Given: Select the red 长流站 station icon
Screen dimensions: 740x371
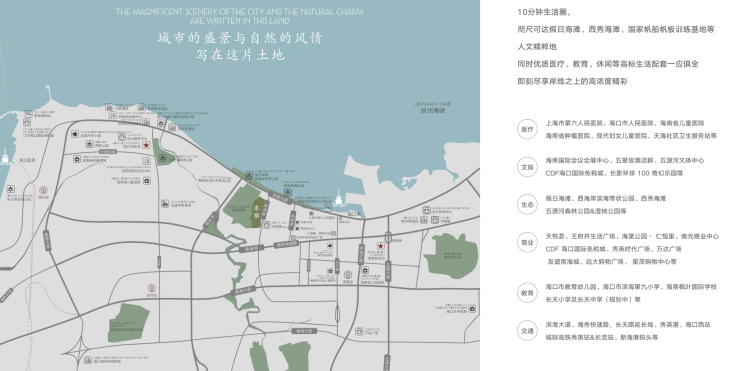Looking at the screenshot, I should point(151,287).
